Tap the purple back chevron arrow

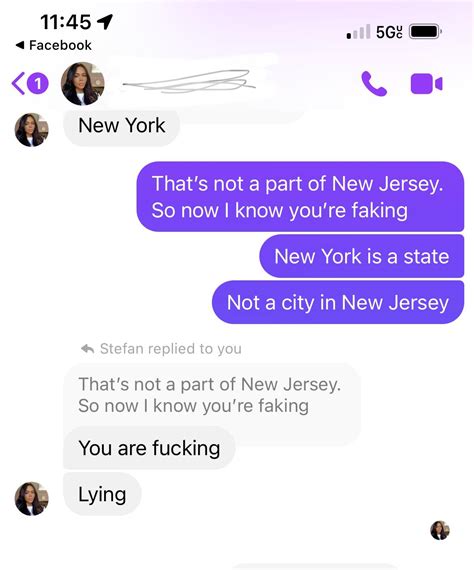tap(18, 84)
